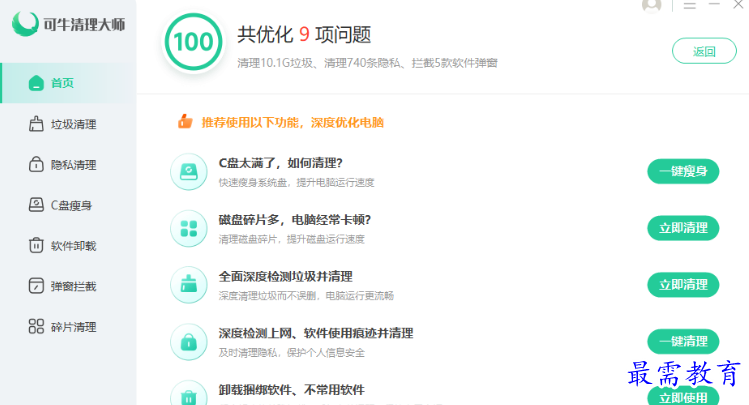Open the 首页 home tab
The image size is (749, 405).
pyautogui.click(x=68, y=83)
